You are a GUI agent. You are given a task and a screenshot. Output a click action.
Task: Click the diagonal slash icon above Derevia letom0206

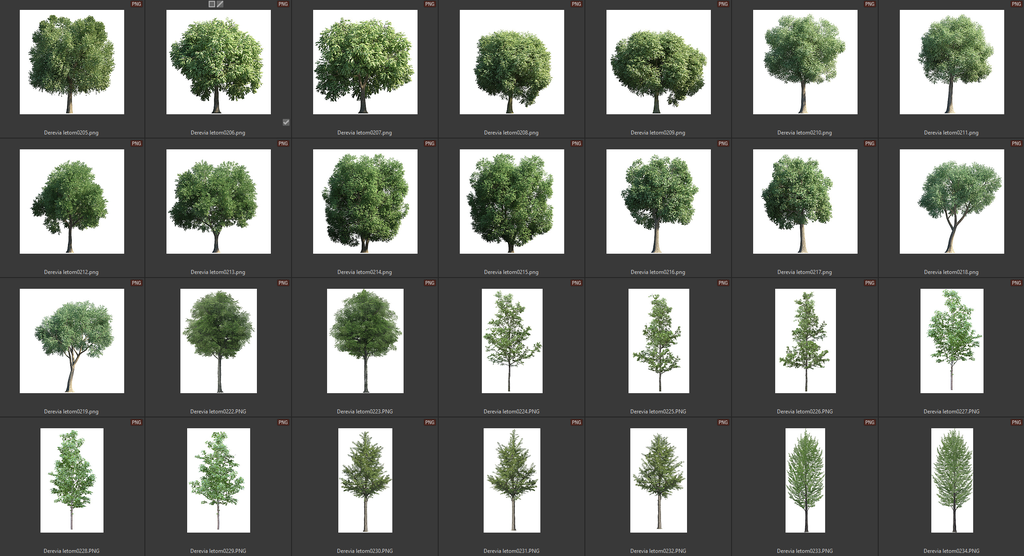[220, 4]
